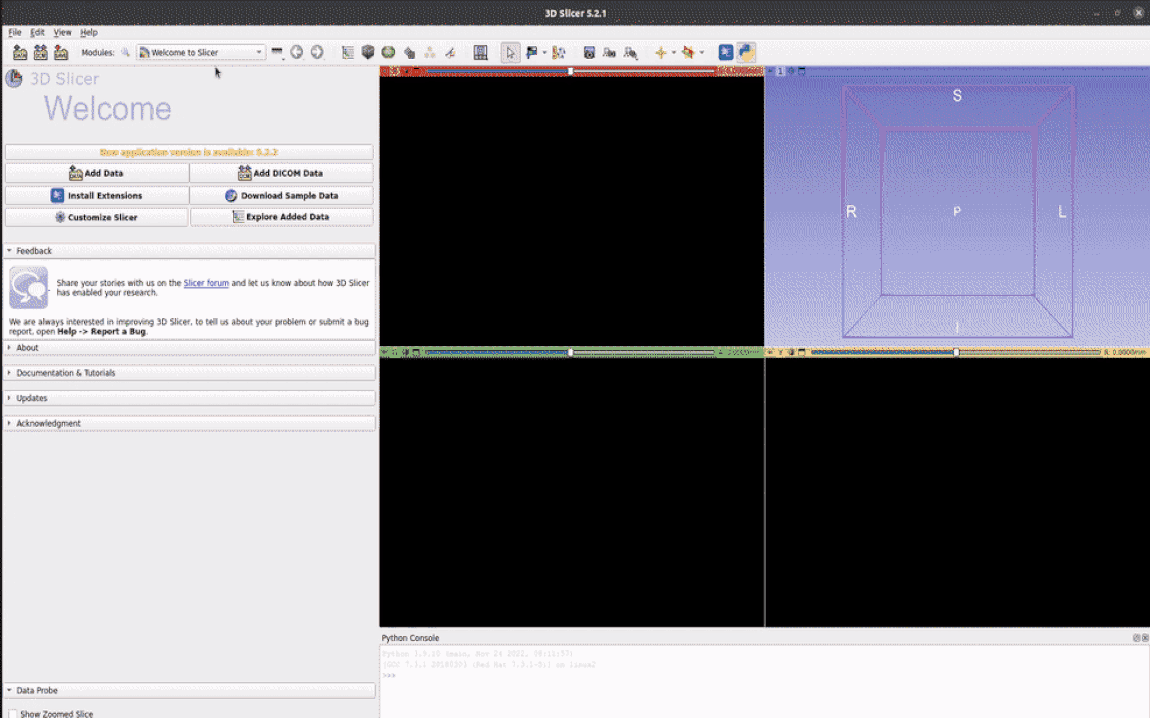Click the Install Extensions button

click(x=97, y=195)
